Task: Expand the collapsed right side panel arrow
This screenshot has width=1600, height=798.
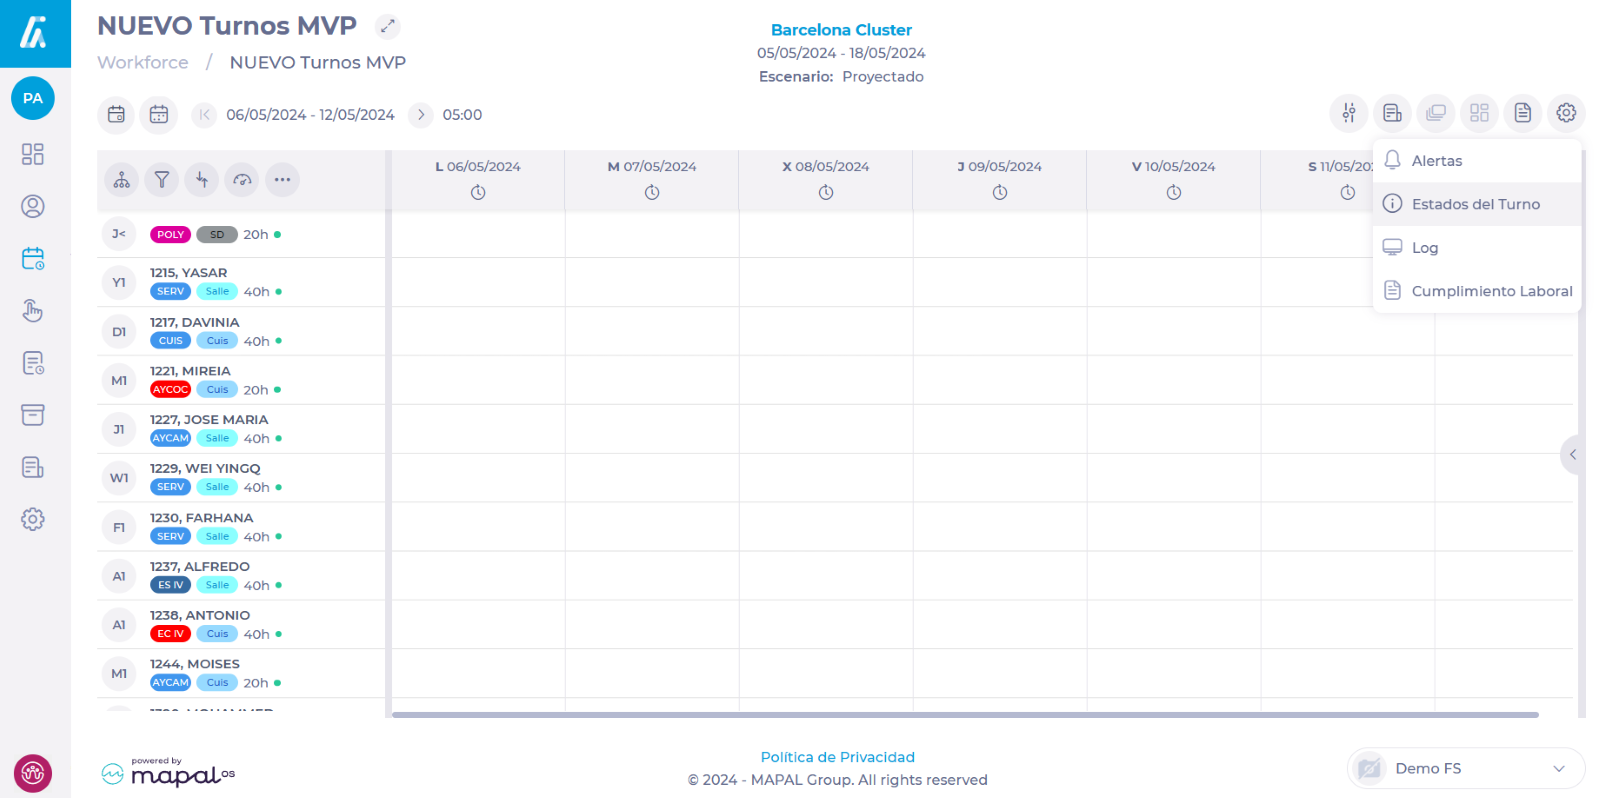Action: point(1572,455)
